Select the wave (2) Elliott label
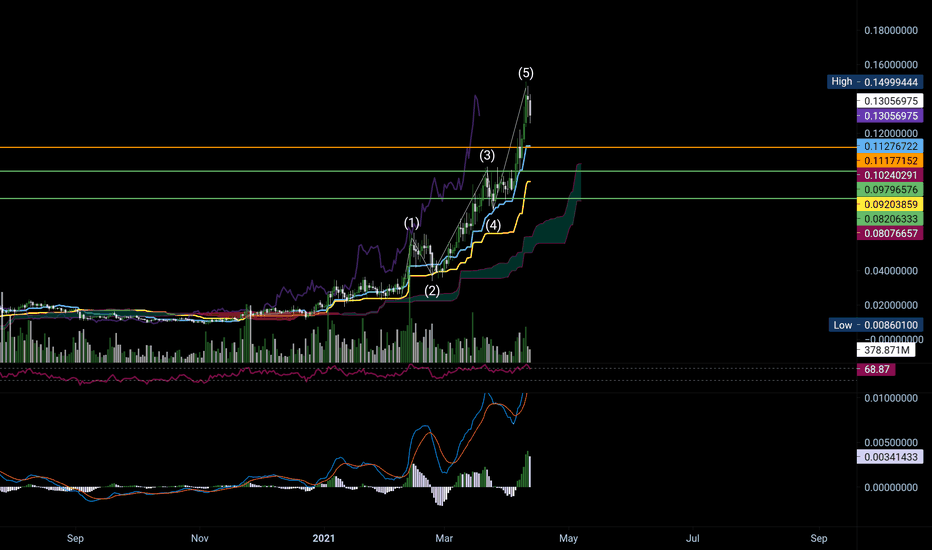 [432, 291]
